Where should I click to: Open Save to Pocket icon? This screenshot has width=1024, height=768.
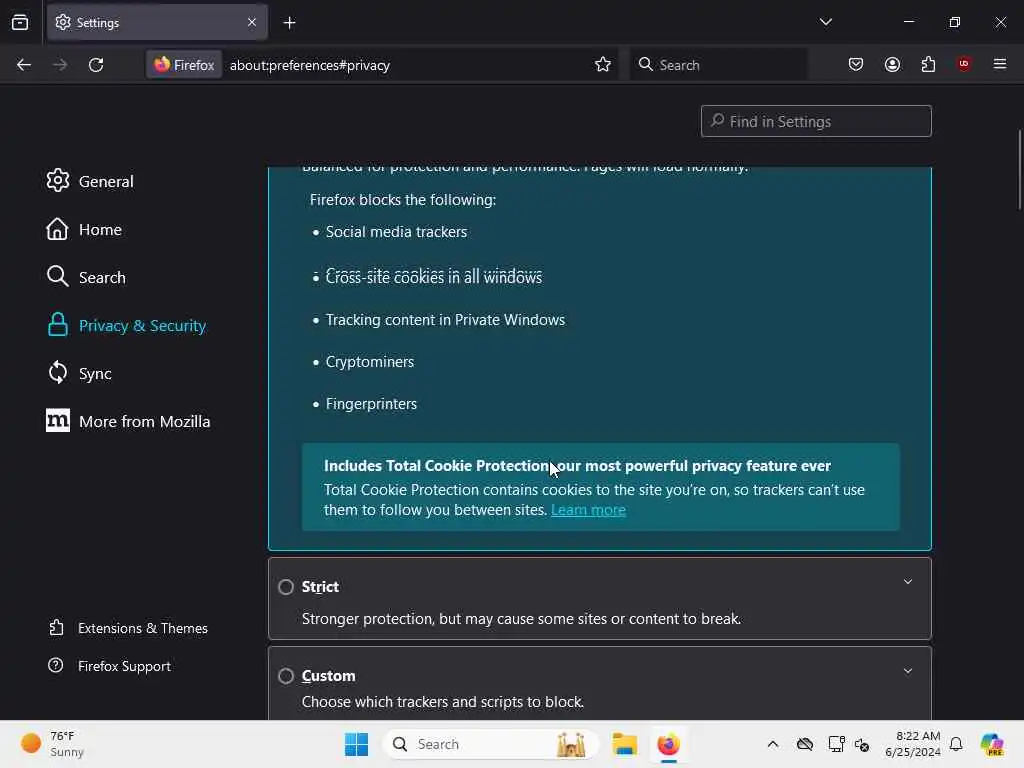856,64
